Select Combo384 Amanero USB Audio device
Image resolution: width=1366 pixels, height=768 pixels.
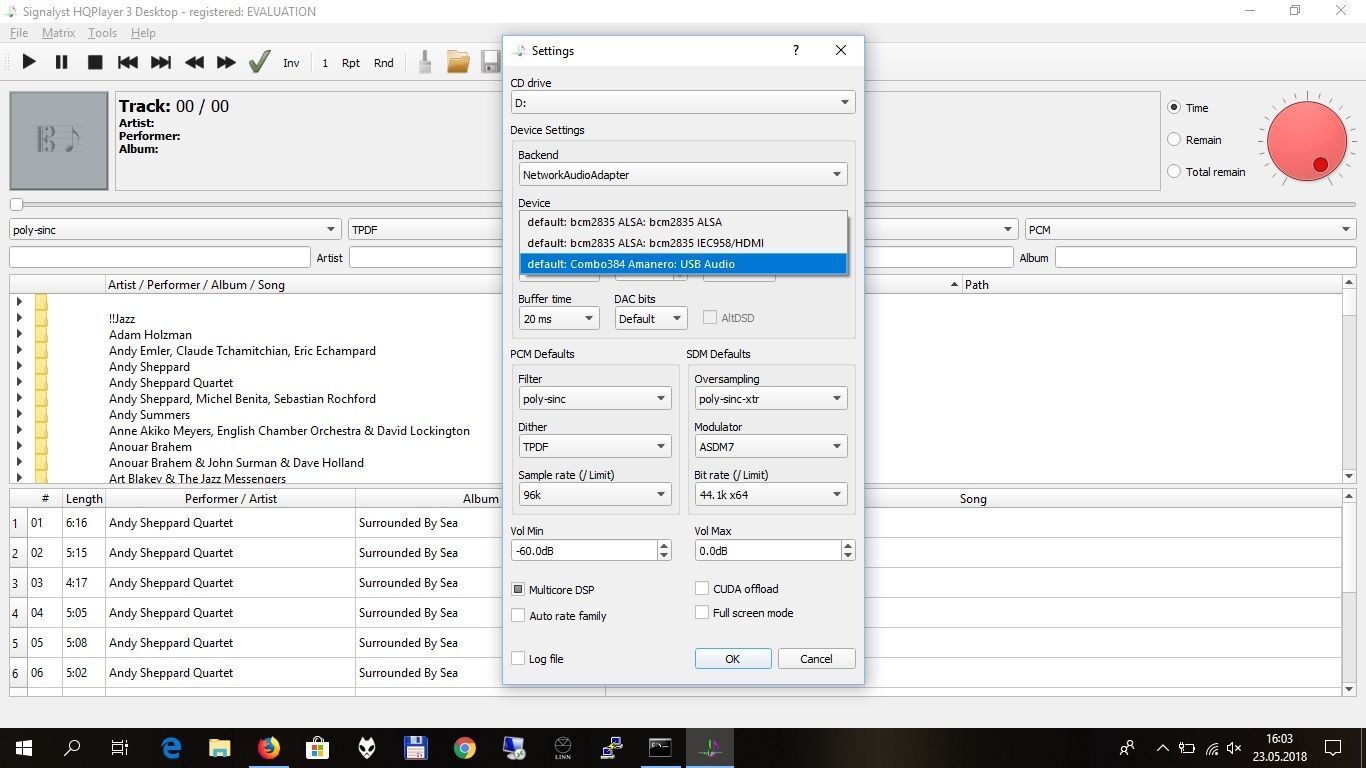(683, 264)
